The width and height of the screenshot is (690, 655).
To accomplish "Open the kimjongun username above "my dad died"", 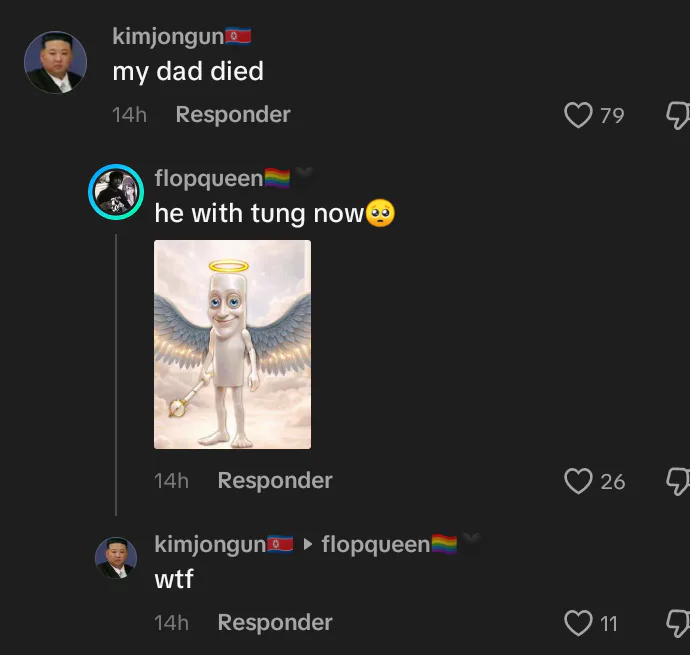I will pyautogui.click(x=167, y=37).
